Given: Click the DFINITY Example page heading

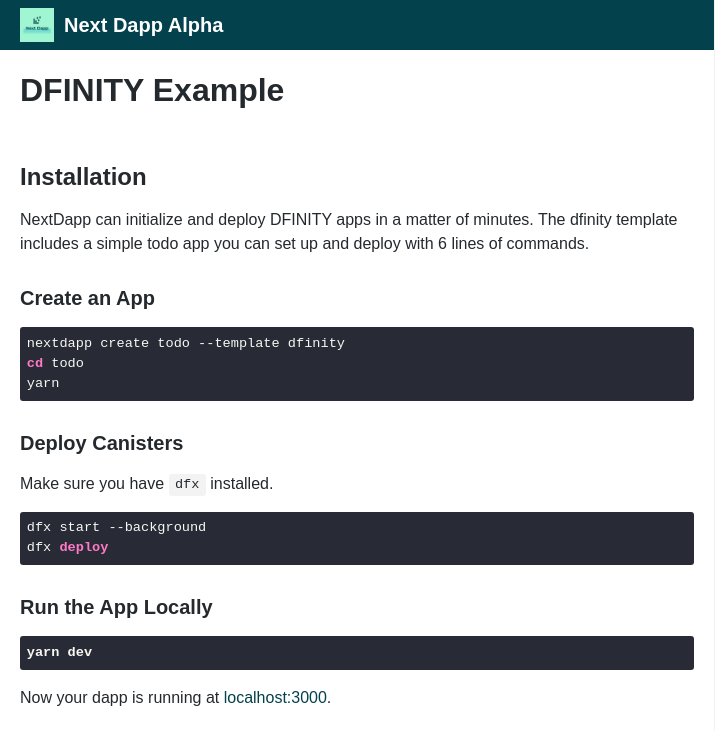Looking at the screenshot, I should pyautogui.click(x=152, y=90).
